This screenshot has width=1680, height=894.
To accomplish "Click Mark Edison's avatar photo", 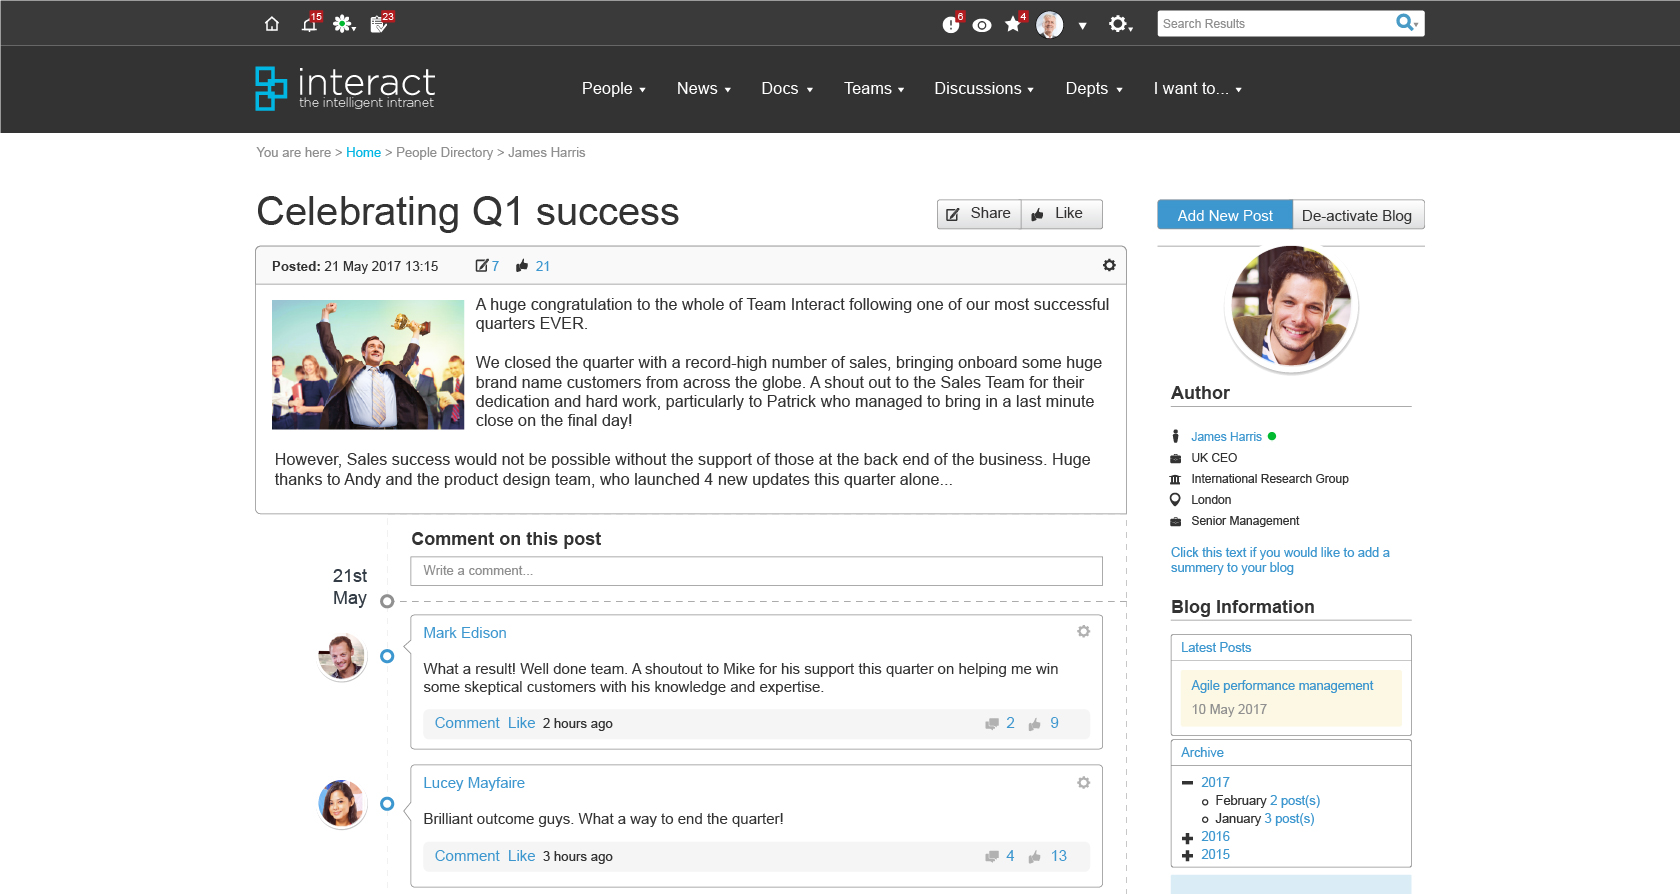I will click(x=342, y=657).
